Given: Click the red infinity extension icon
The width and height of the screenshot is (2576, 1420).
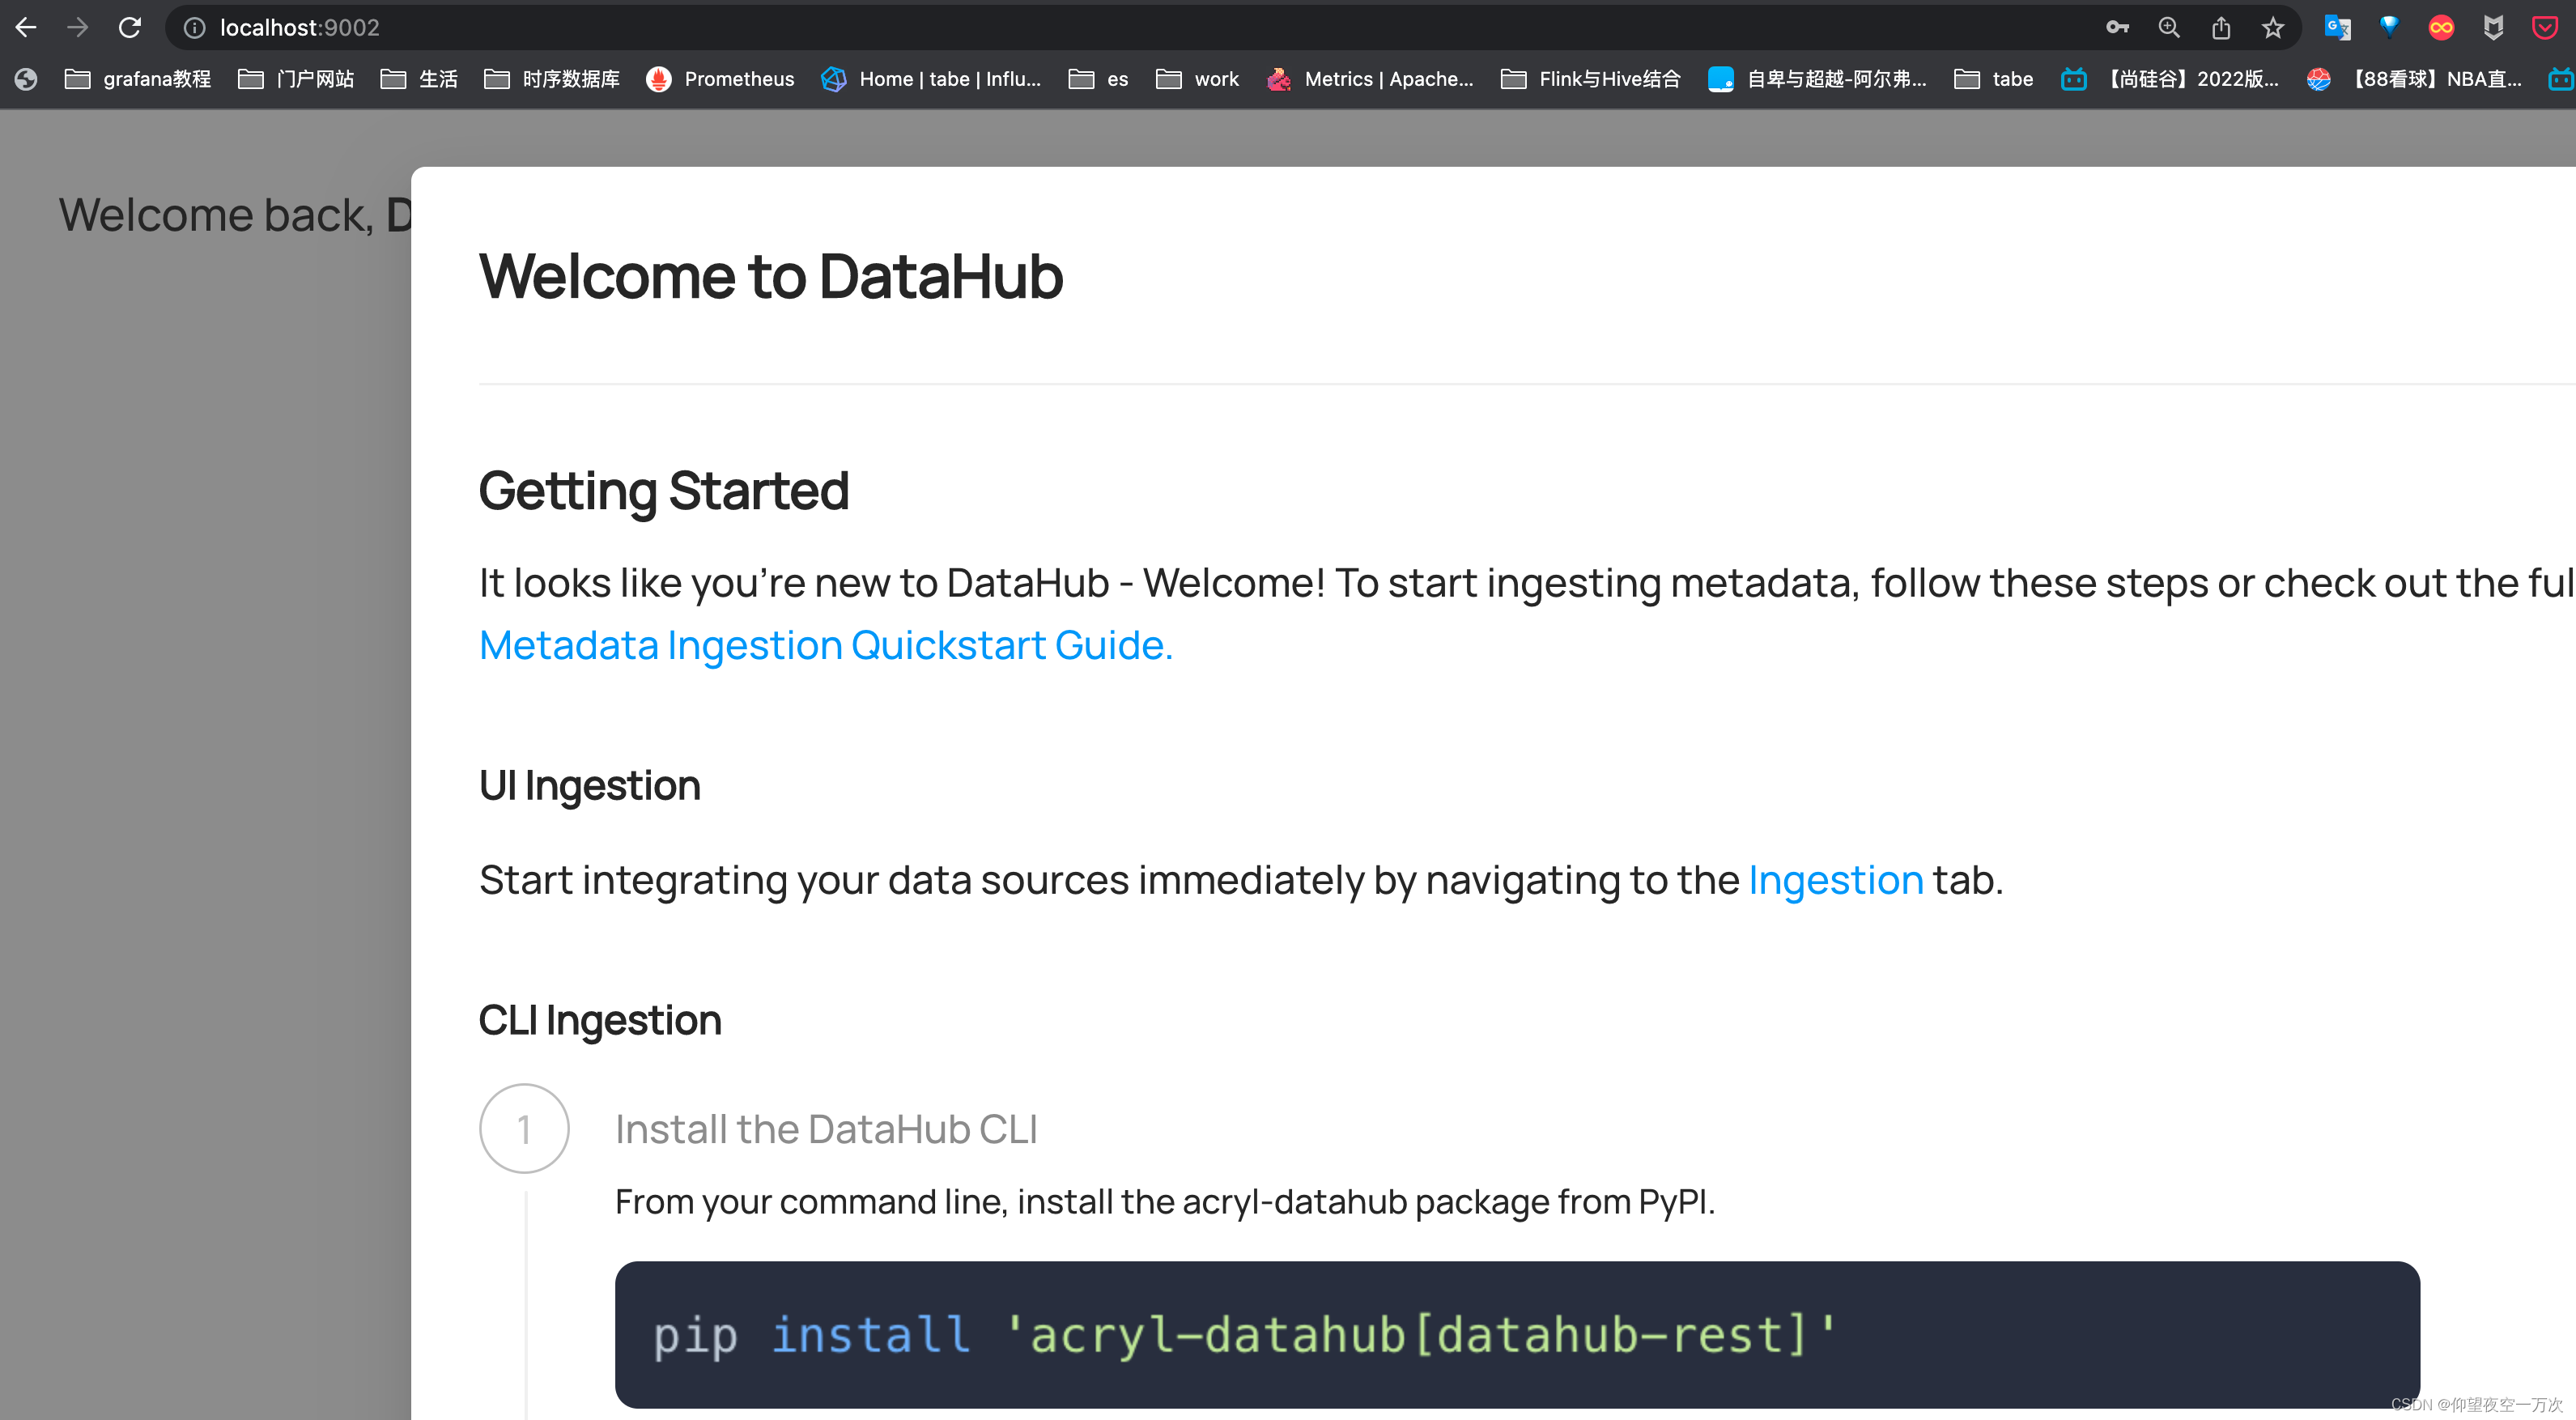Looking at the screenshot, I should [x=2442, y=27].
